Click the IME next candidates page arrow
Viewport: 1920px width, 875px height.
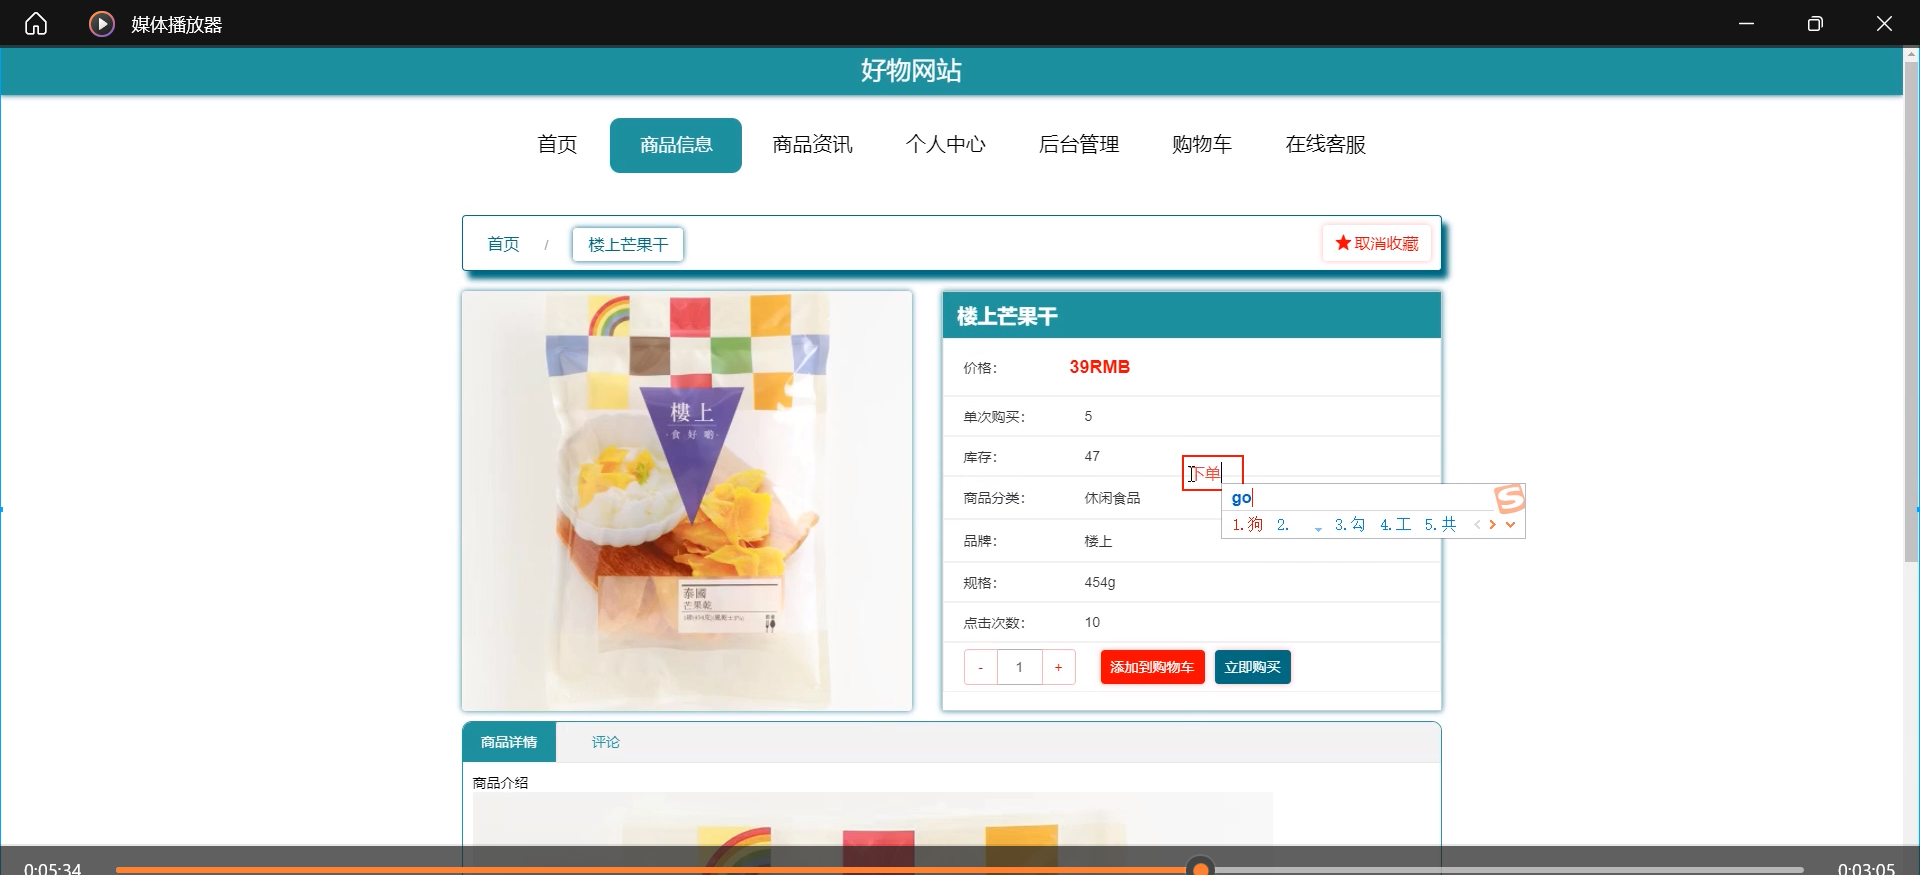click(1492, 524)
